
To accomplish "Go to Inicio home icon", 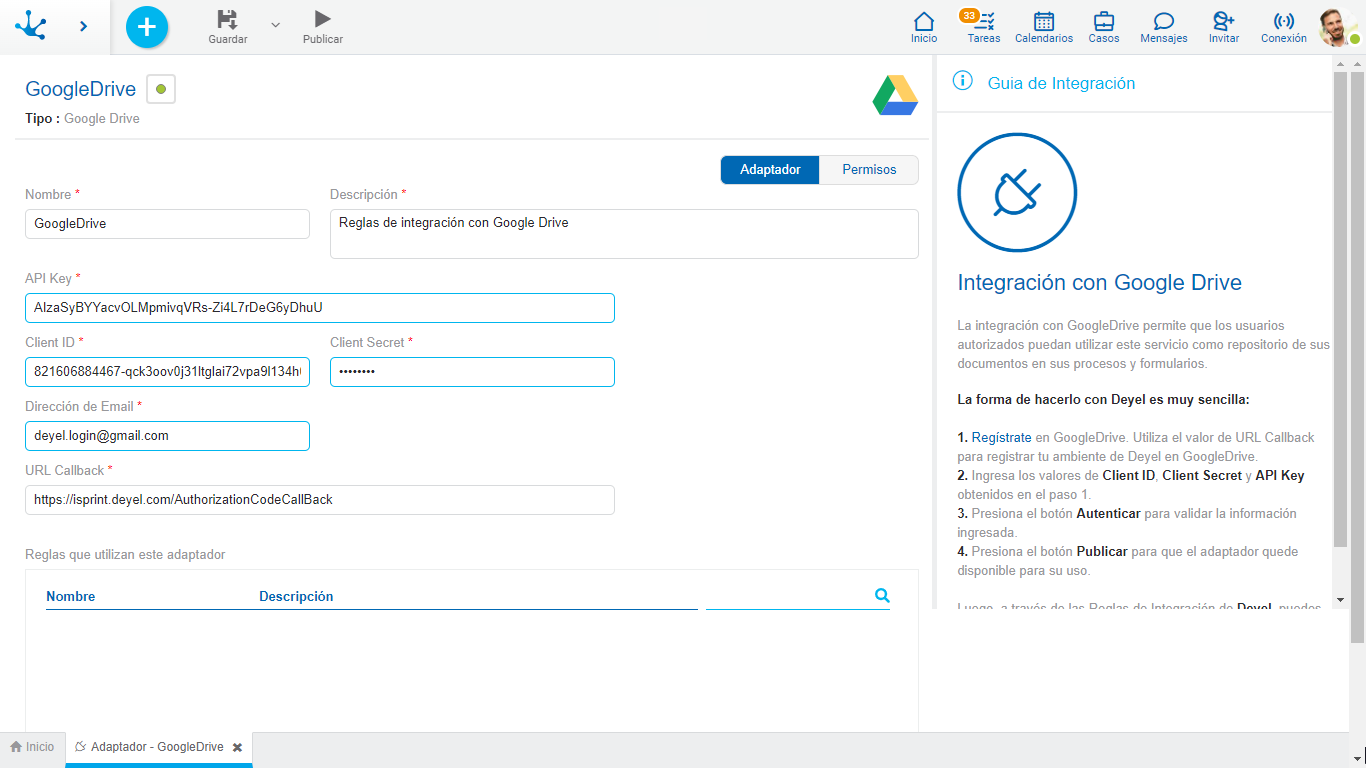I will [924, 27].
